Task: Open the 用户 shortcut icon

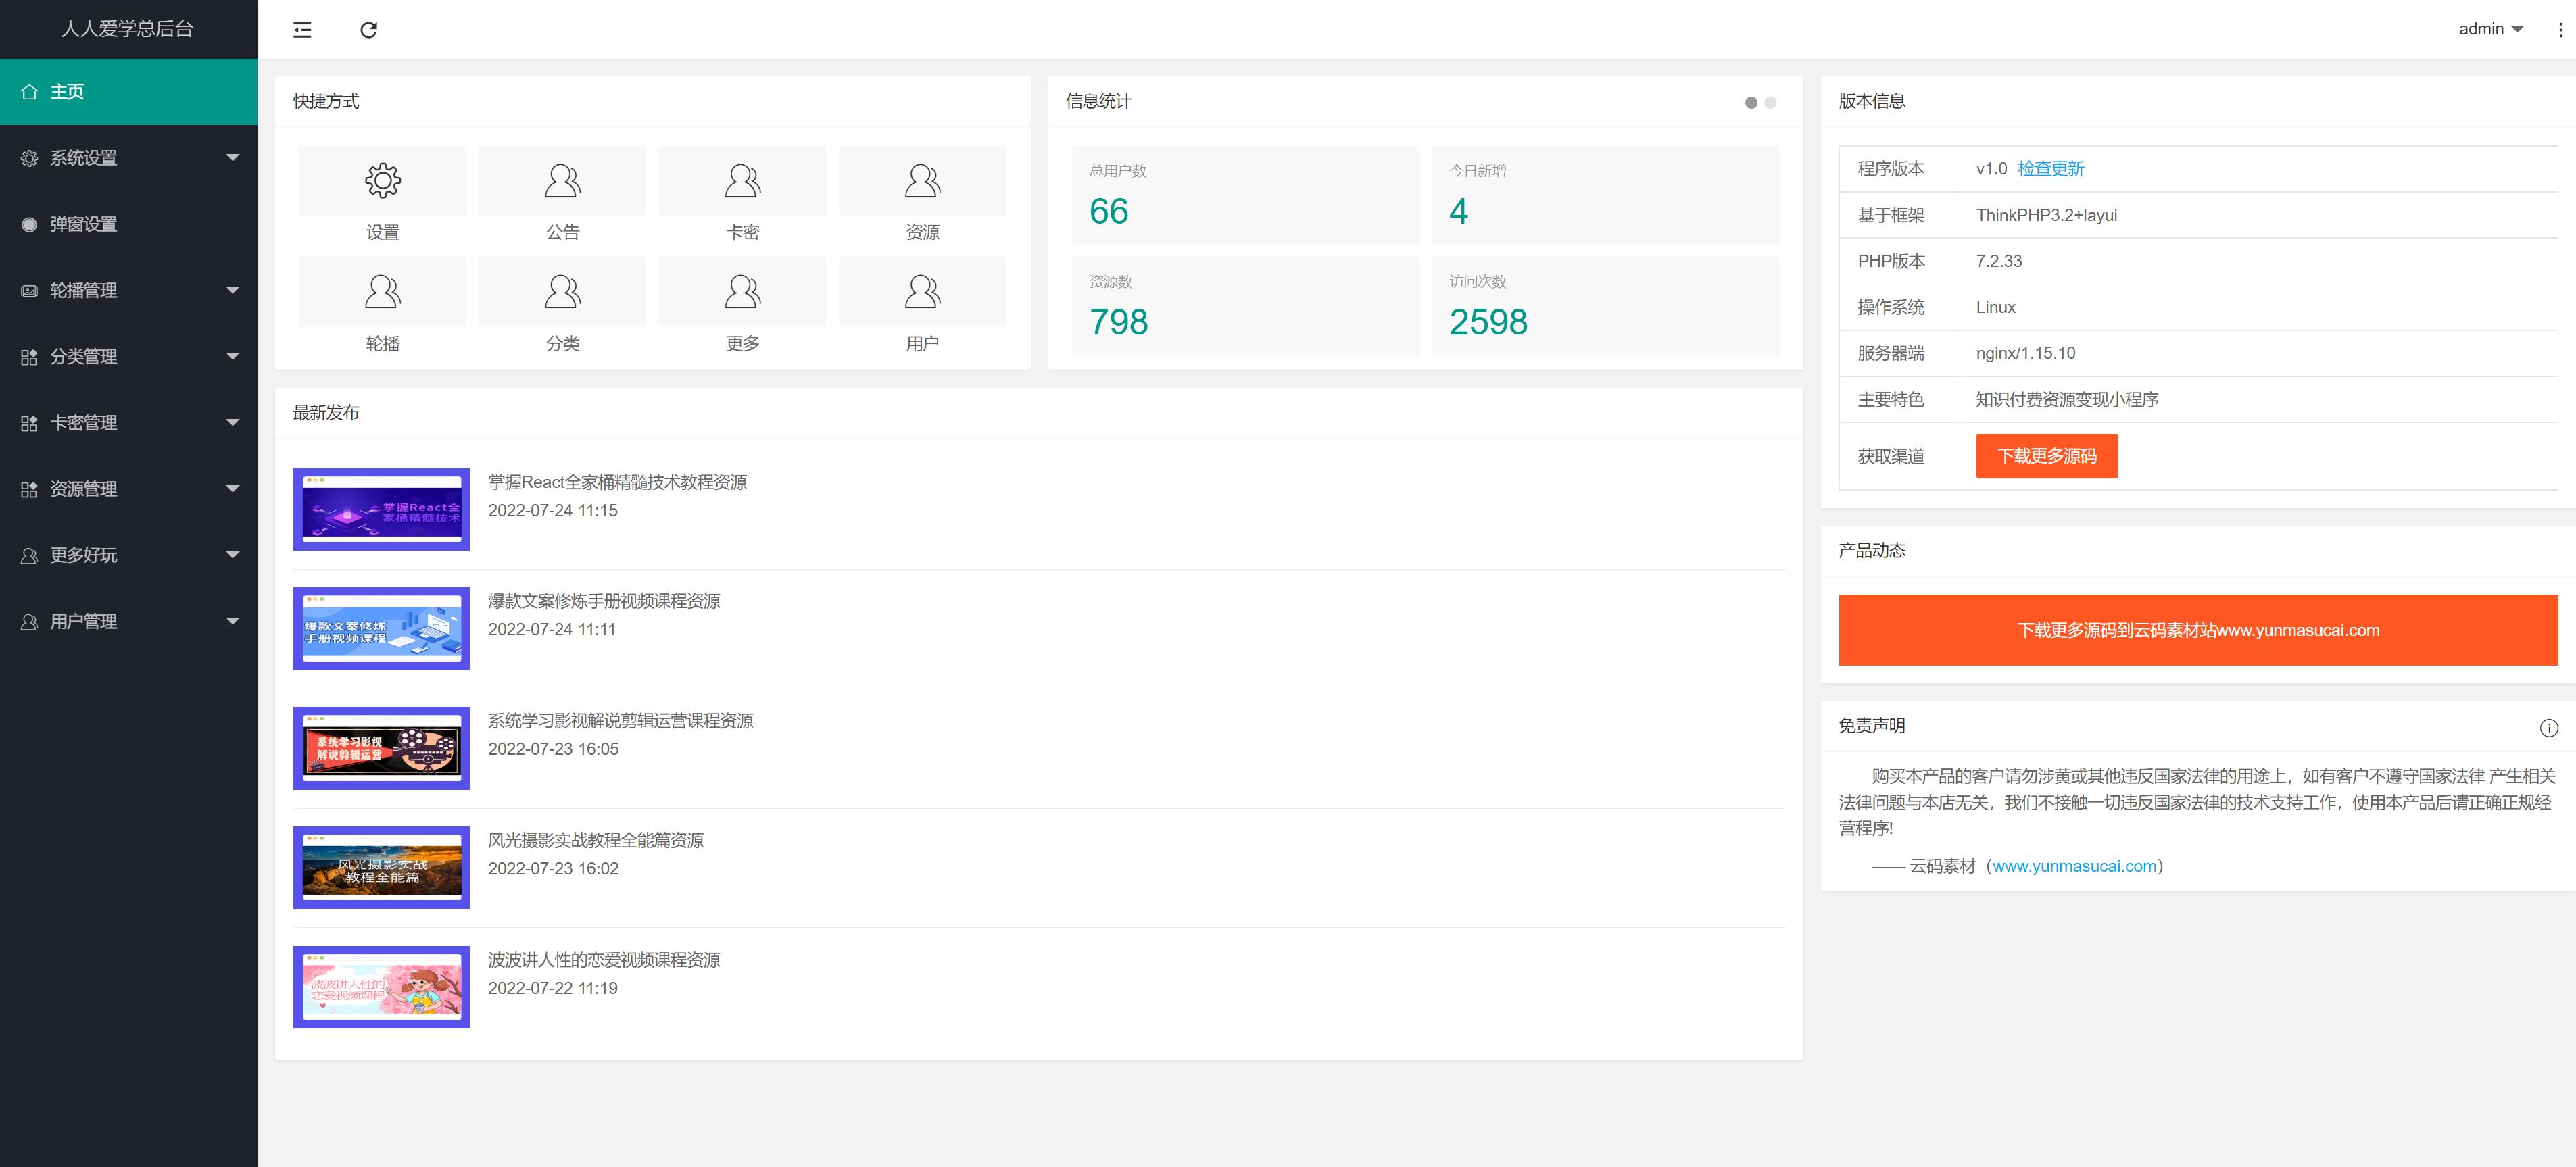Action: click(x=922, y=292)
